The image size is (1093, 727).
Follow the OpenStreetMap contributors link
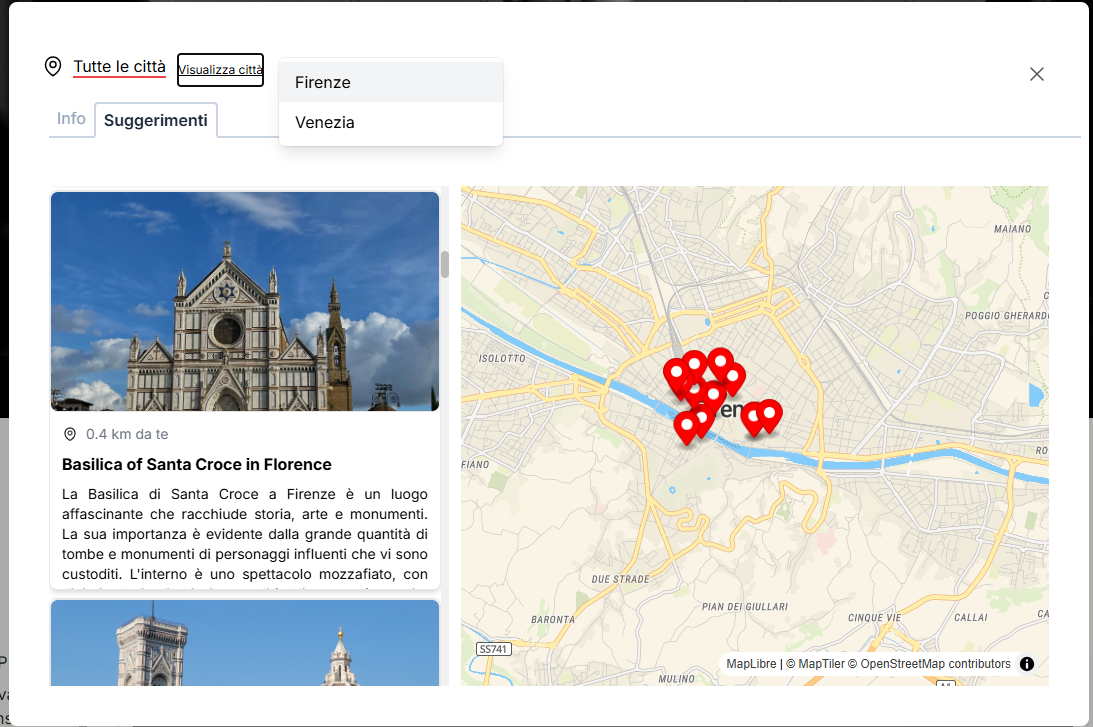[x=935, y=664]
